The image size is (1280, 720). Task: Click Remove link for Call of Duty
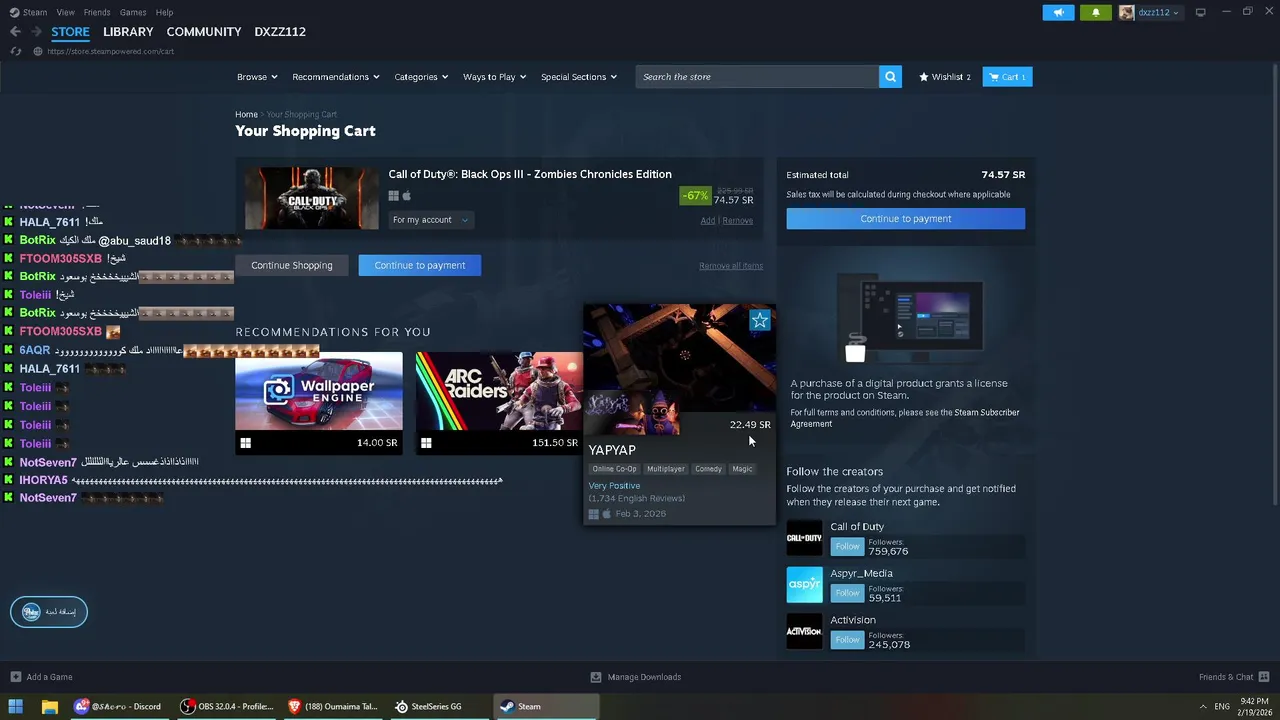737,221
